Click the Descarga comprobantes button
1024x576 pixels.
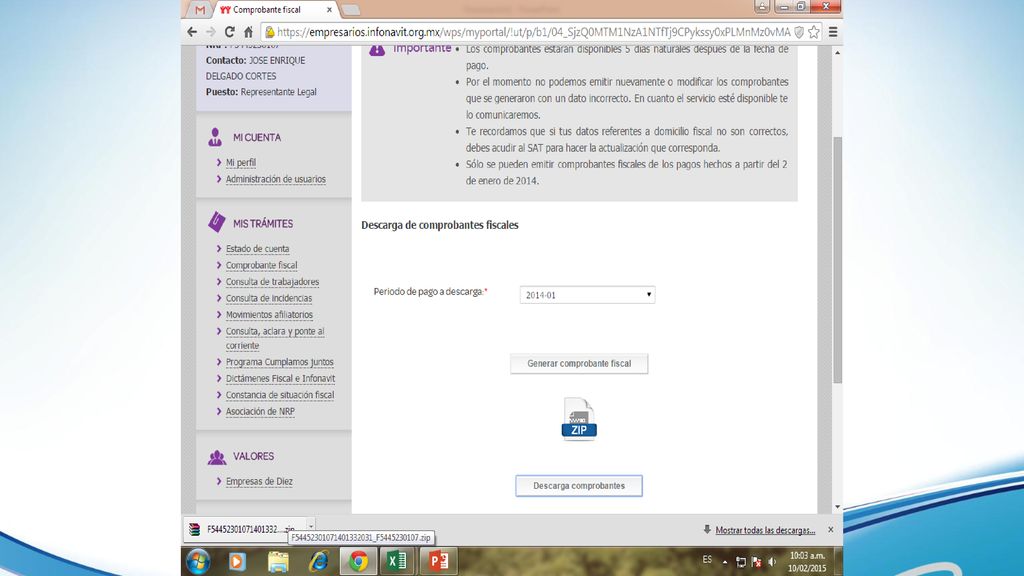(x=579, y=486)
